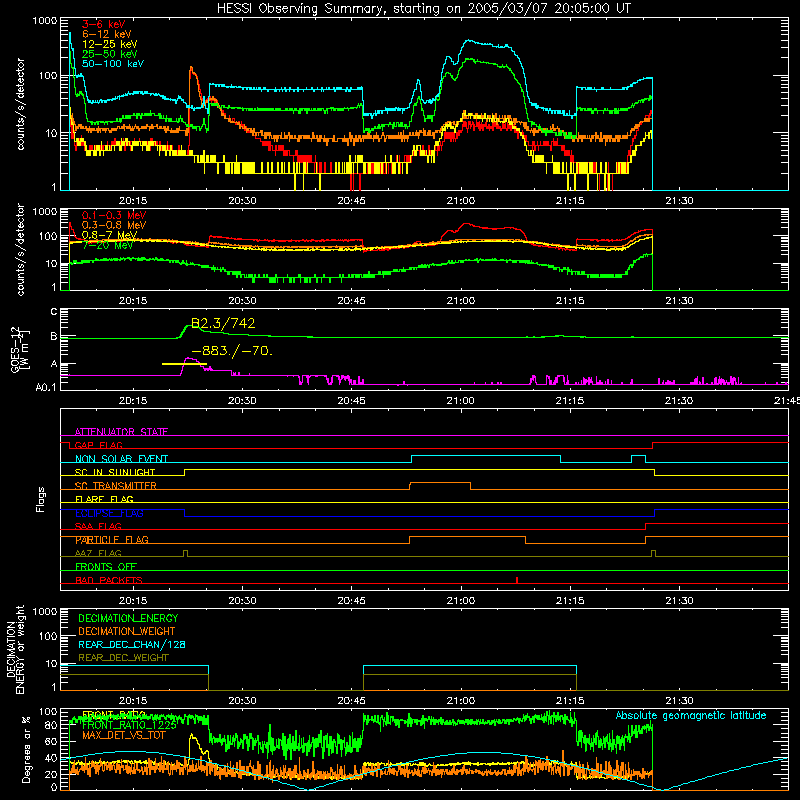Click the DECIMATION_WEIGHT legend label
The width and height of the screenshot is (800, 800).
(127, 631)
